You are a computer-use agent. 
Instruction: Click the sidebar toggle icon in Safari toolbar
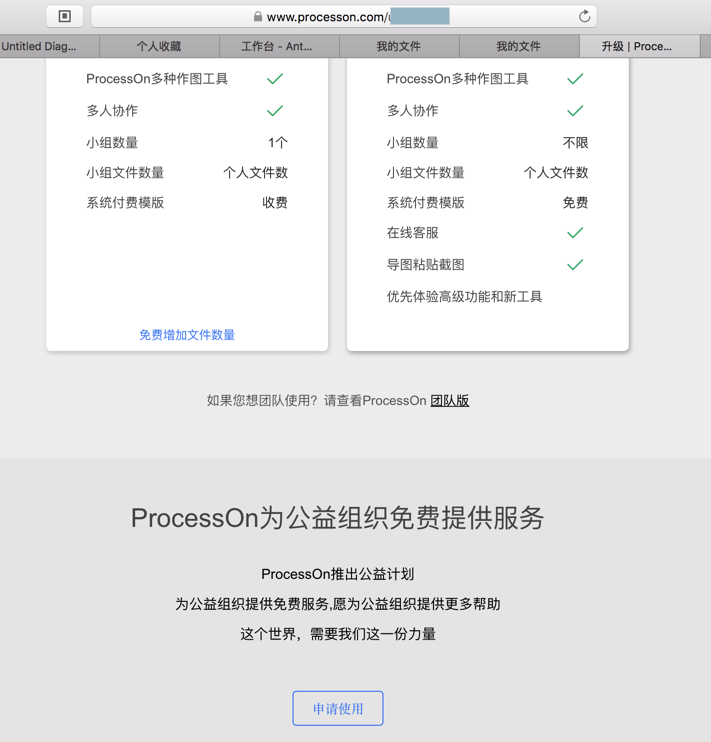[x=65, y=17]
